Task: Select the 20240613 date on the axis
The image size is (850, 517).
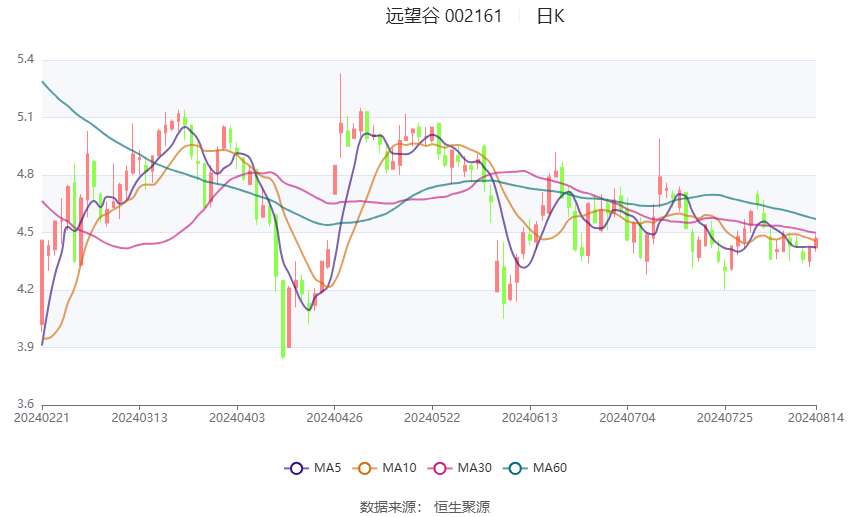Action: pos(529,416)
